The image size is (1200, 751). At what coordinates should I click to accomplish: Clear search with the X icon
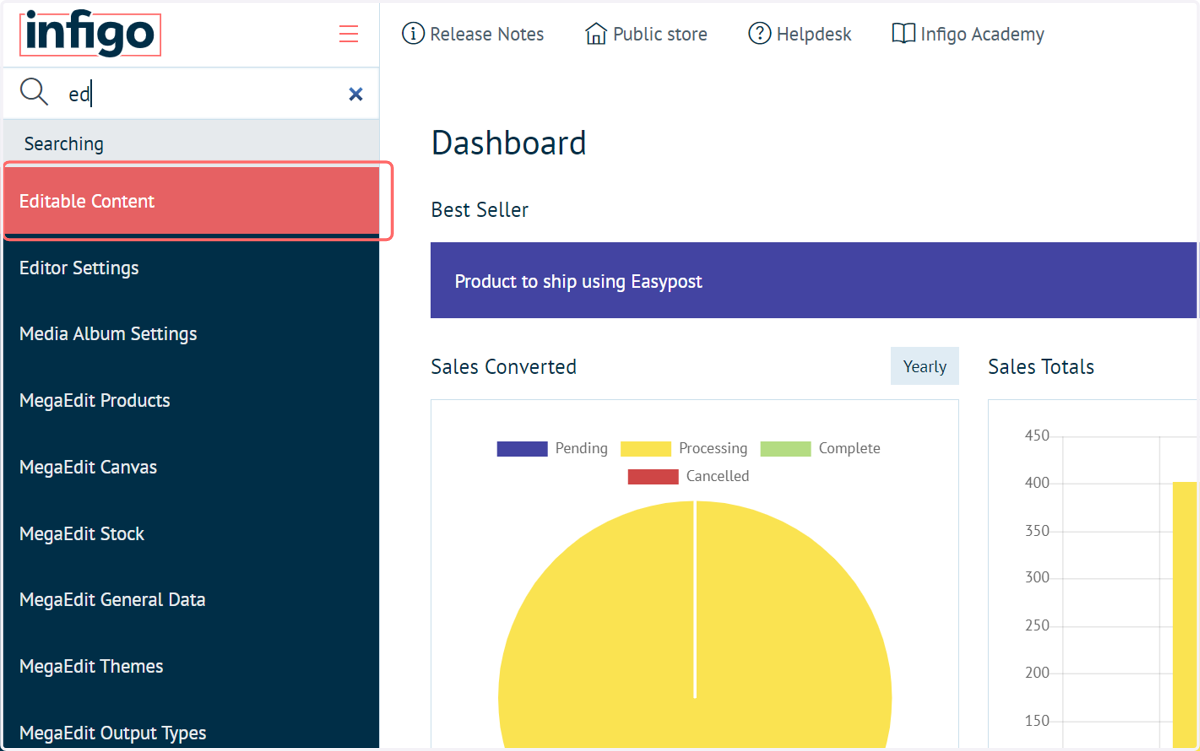click(x=355, y=94)
